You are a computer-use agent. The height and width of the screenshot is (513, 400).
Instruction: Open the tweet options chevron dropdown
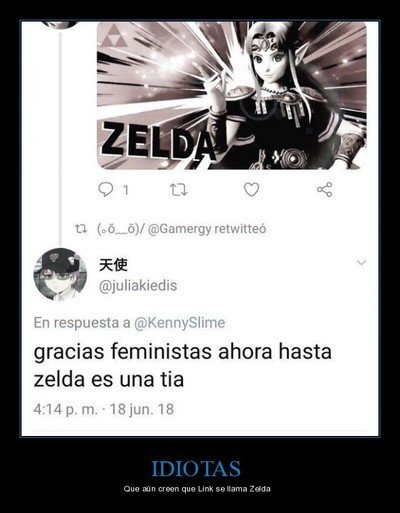pos(362,262)
